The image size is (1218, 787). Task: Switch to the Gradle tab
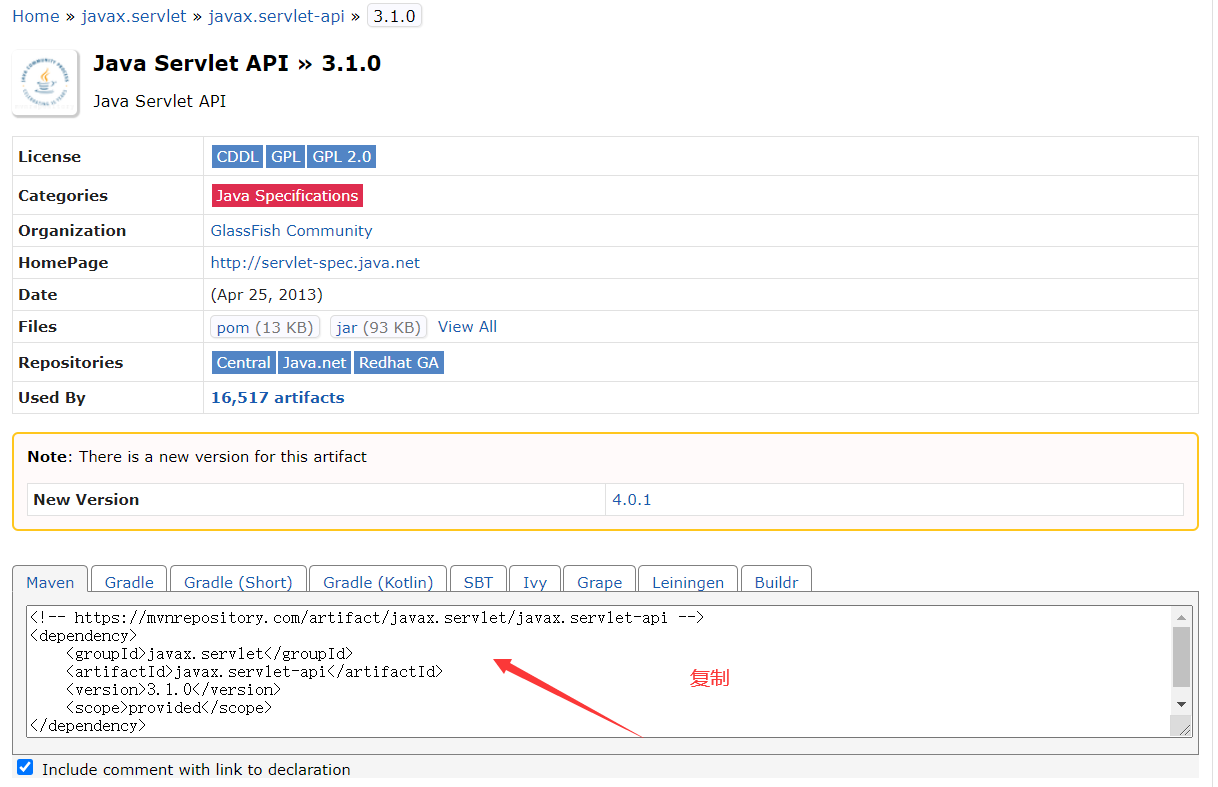[x=129, y=581]
